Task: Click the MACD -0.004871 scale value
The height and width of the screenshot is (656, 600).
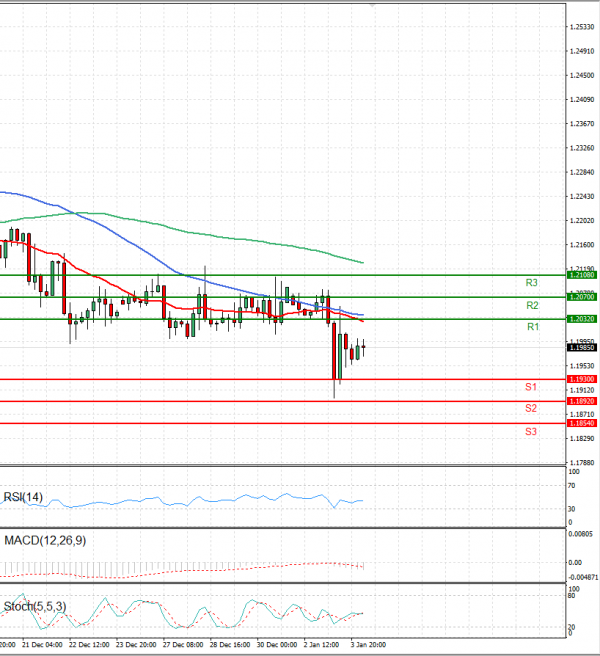Action: 583,577
